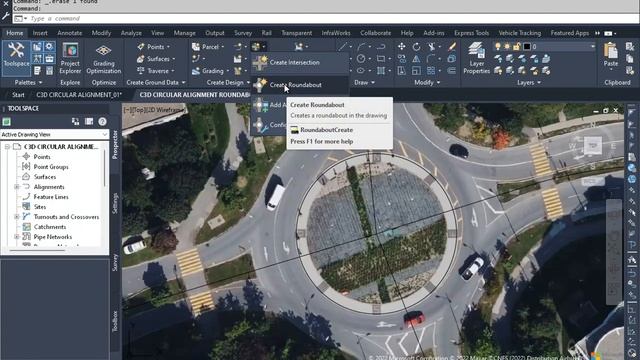Open the Insert ribbon tab
Viewport: 640px width, 360px height.
click(40, 33)
